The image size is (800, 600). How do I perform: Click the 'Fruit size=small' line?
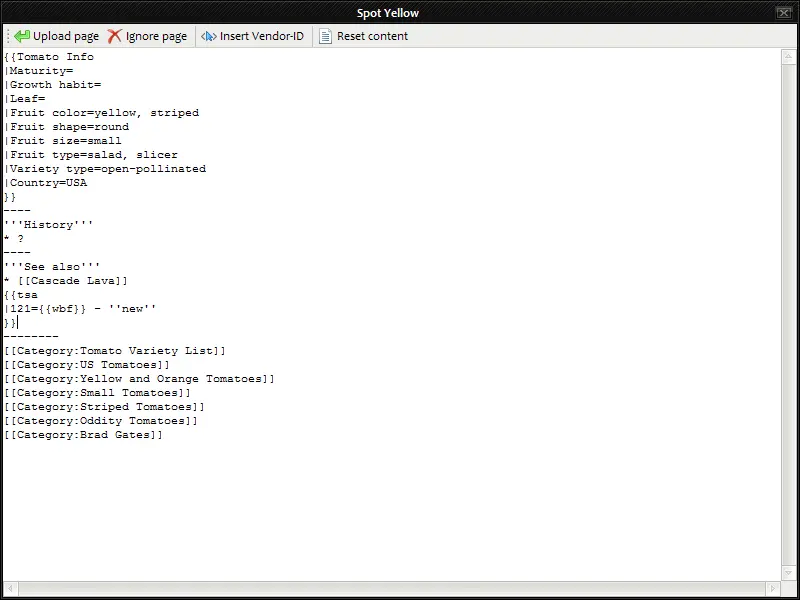coord(63,141)
